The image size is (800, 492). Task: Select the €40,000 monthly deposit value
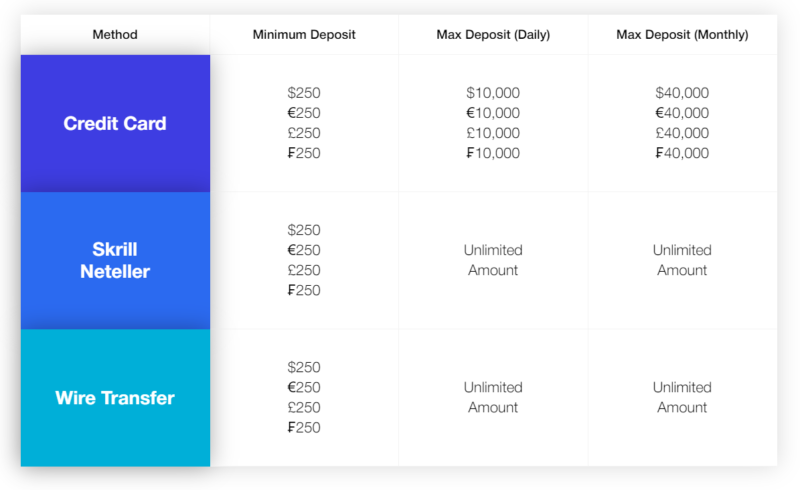[x=682, y=113]
